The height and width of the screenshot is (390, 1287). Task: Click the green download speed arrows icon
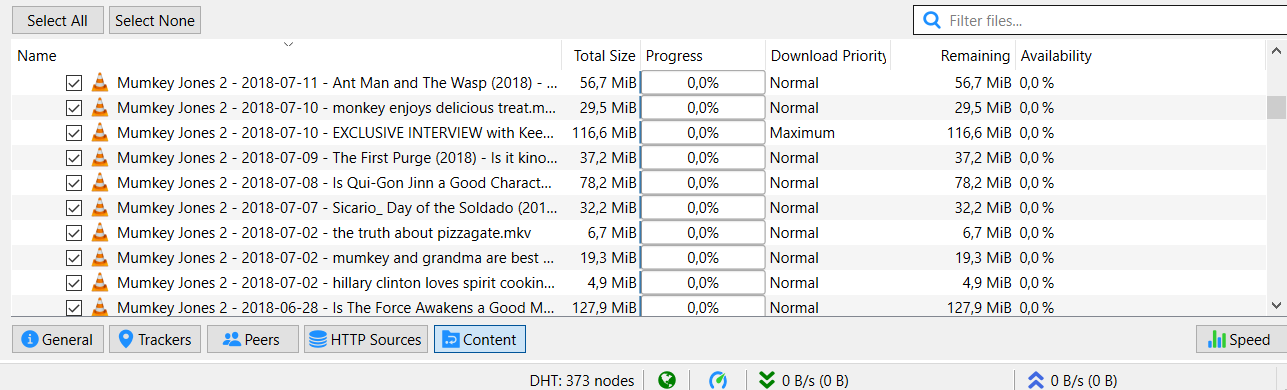pos(767,380)
